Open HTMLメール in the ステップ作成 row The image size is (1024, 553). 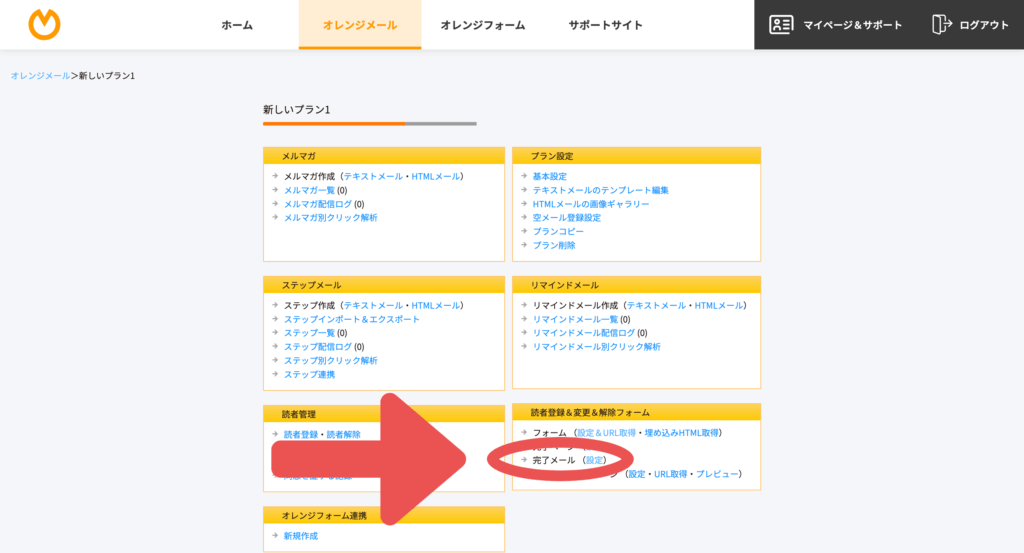(435, 306)
